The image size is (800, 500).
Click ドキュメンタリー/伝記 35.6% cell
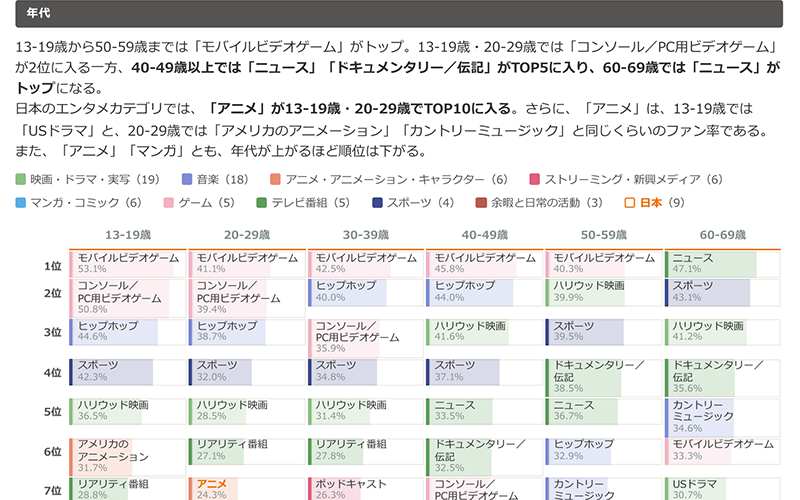(x=723, y=378)
